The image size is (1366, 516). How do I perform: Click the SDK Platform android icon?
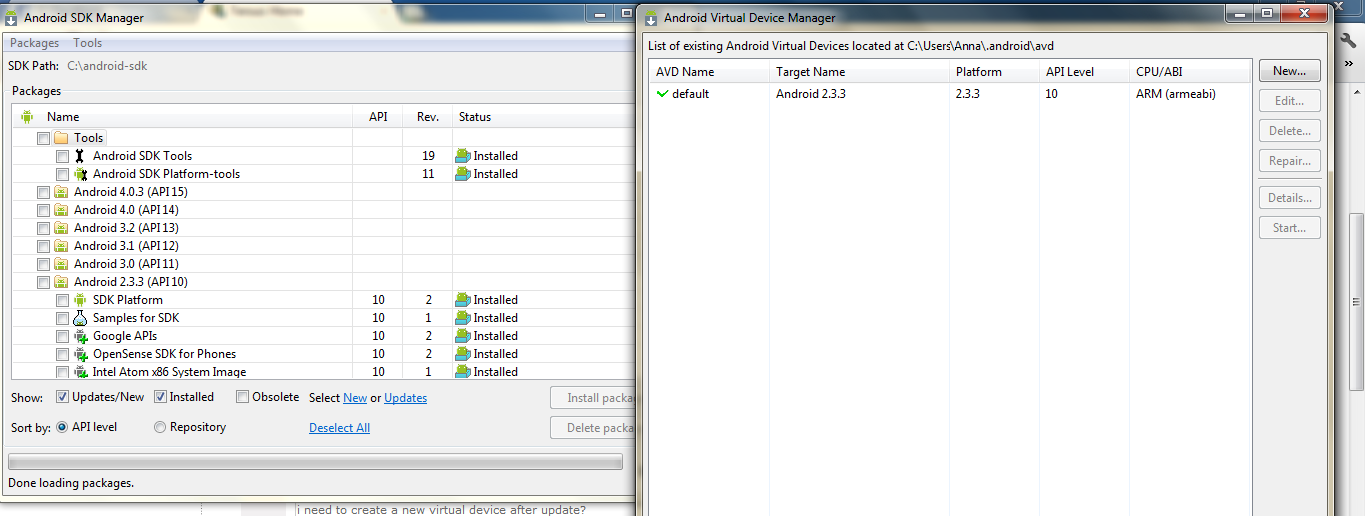click(x=80, y=300)
